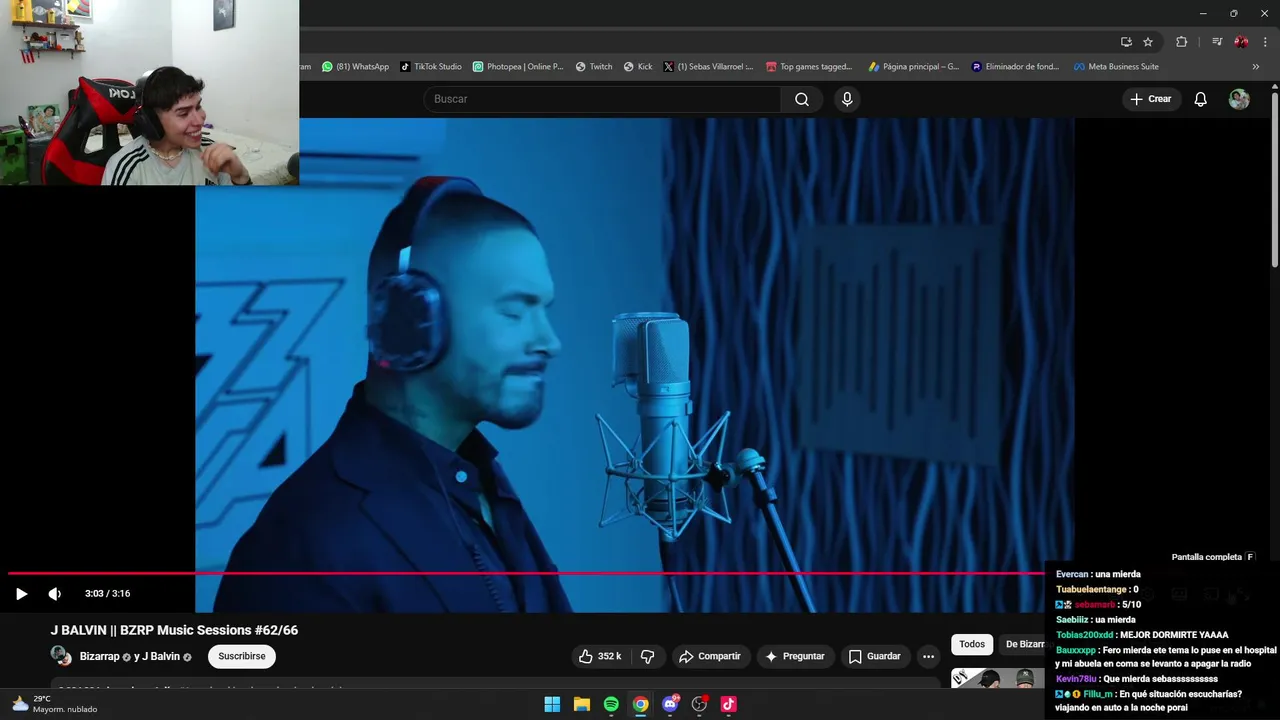Open the Twitch bookmark
This screenshot has height=720, width=1280.
click(x=594, y=67)
